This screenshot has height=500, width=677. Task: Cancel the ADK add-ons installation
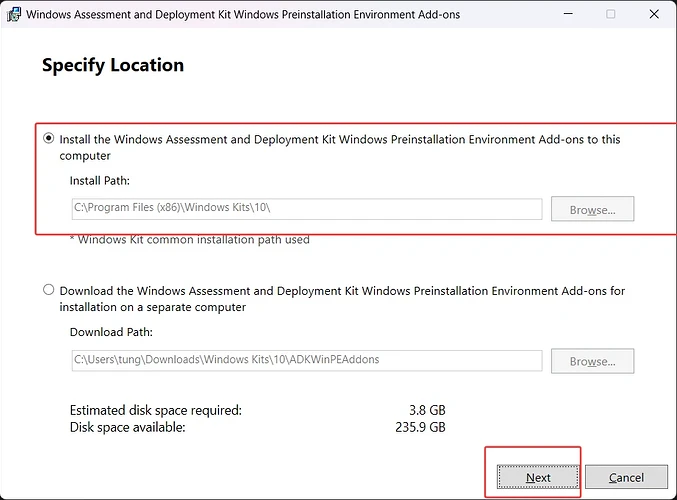pyautogui.click(x=626, y=477)
